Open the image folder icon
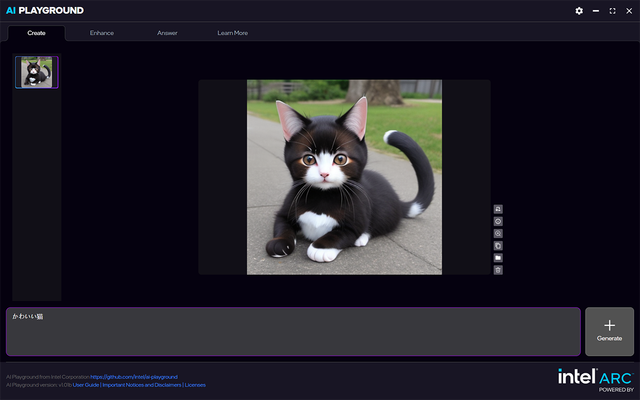The height and width of the screenshot is (400, 640). tap(498, 257)
